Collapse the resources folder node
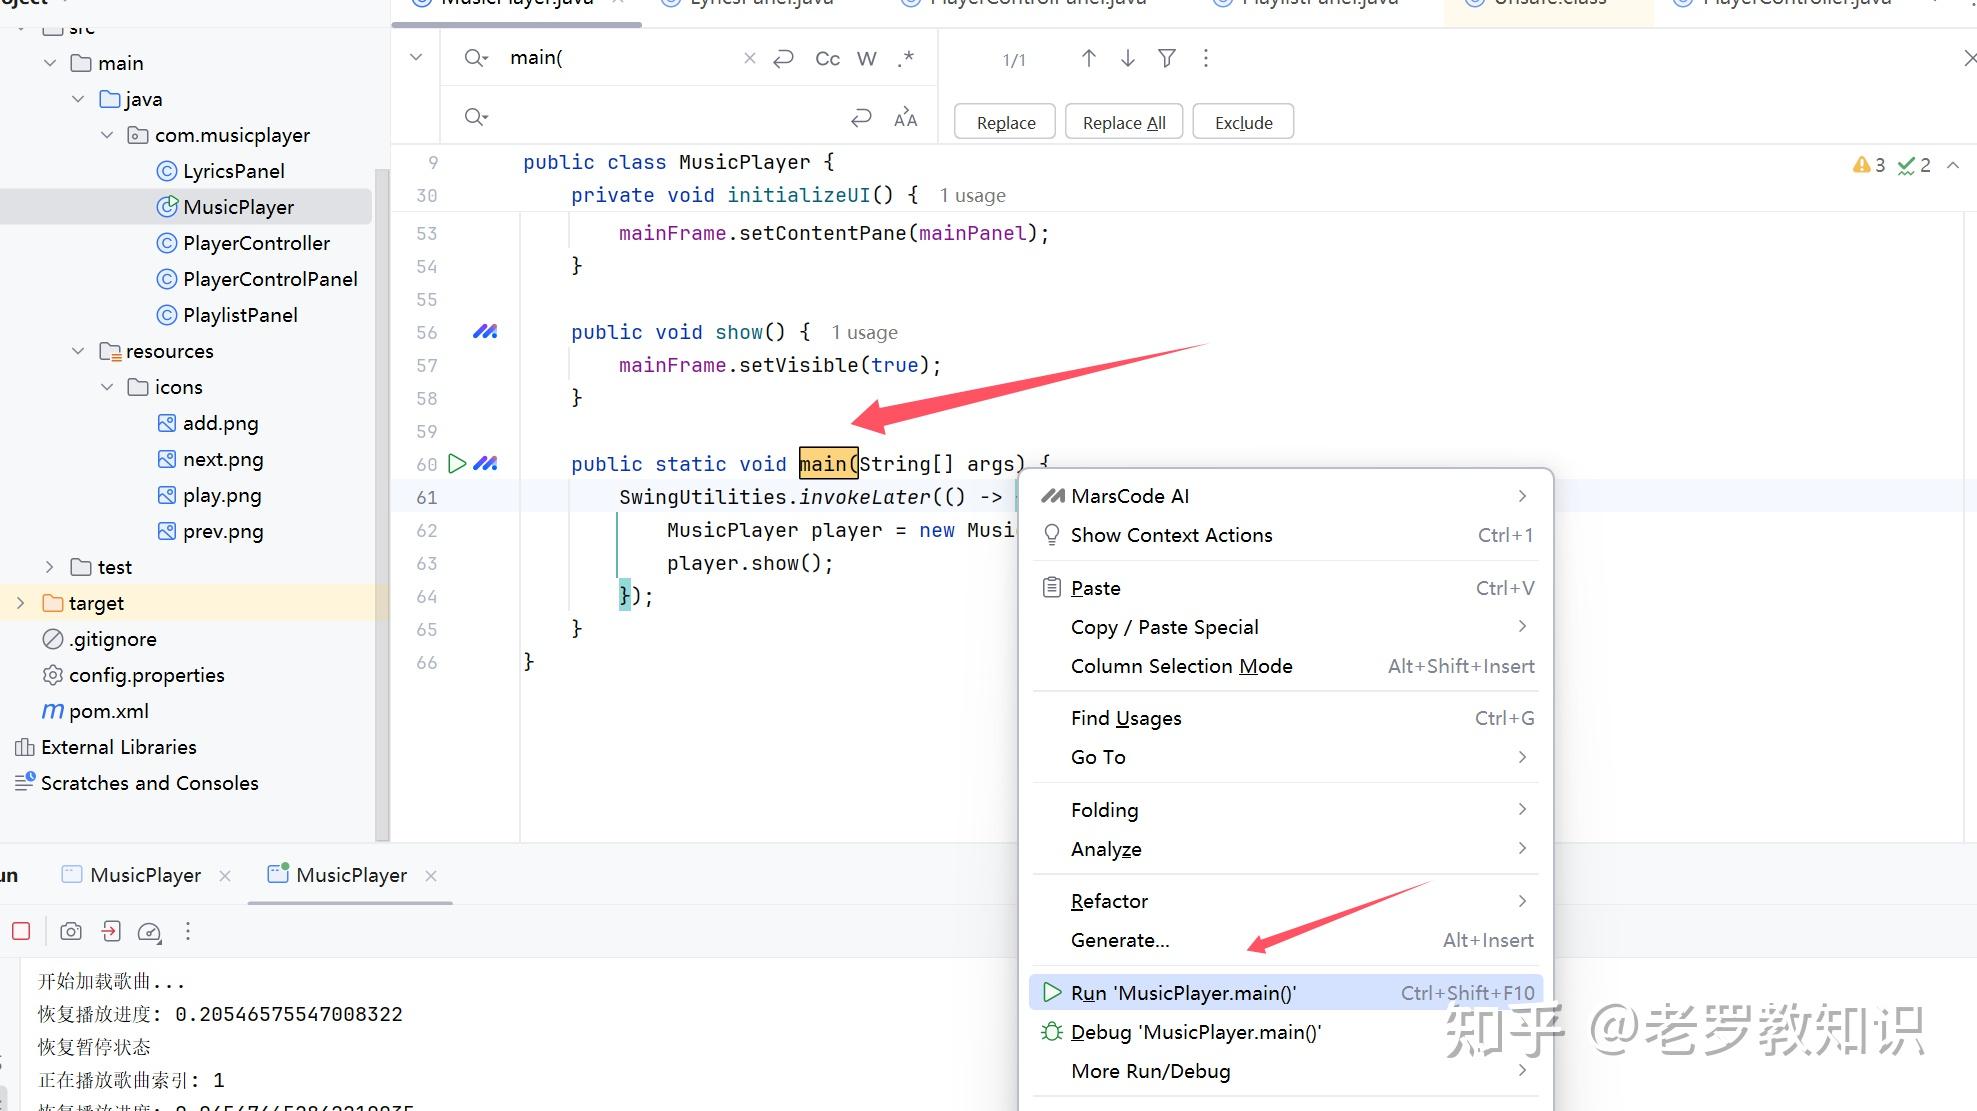The image size is (1977, 1111). click(x=78, y=351)
